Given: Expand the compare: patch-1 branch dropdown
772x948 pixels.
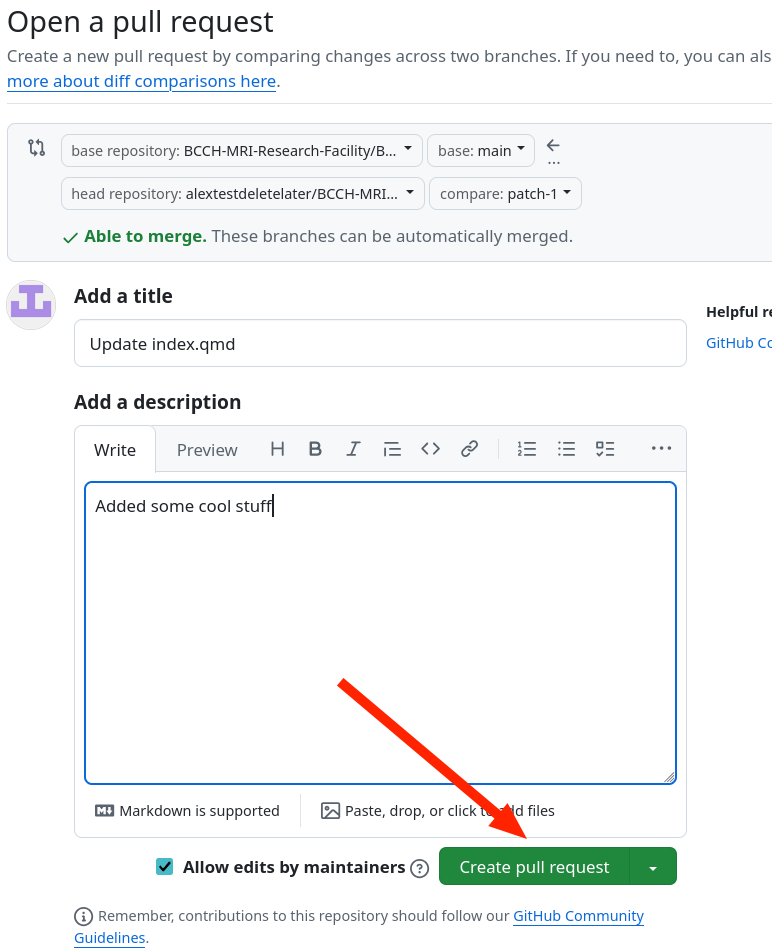Looking at the screenshot, I should pos(505,194).
